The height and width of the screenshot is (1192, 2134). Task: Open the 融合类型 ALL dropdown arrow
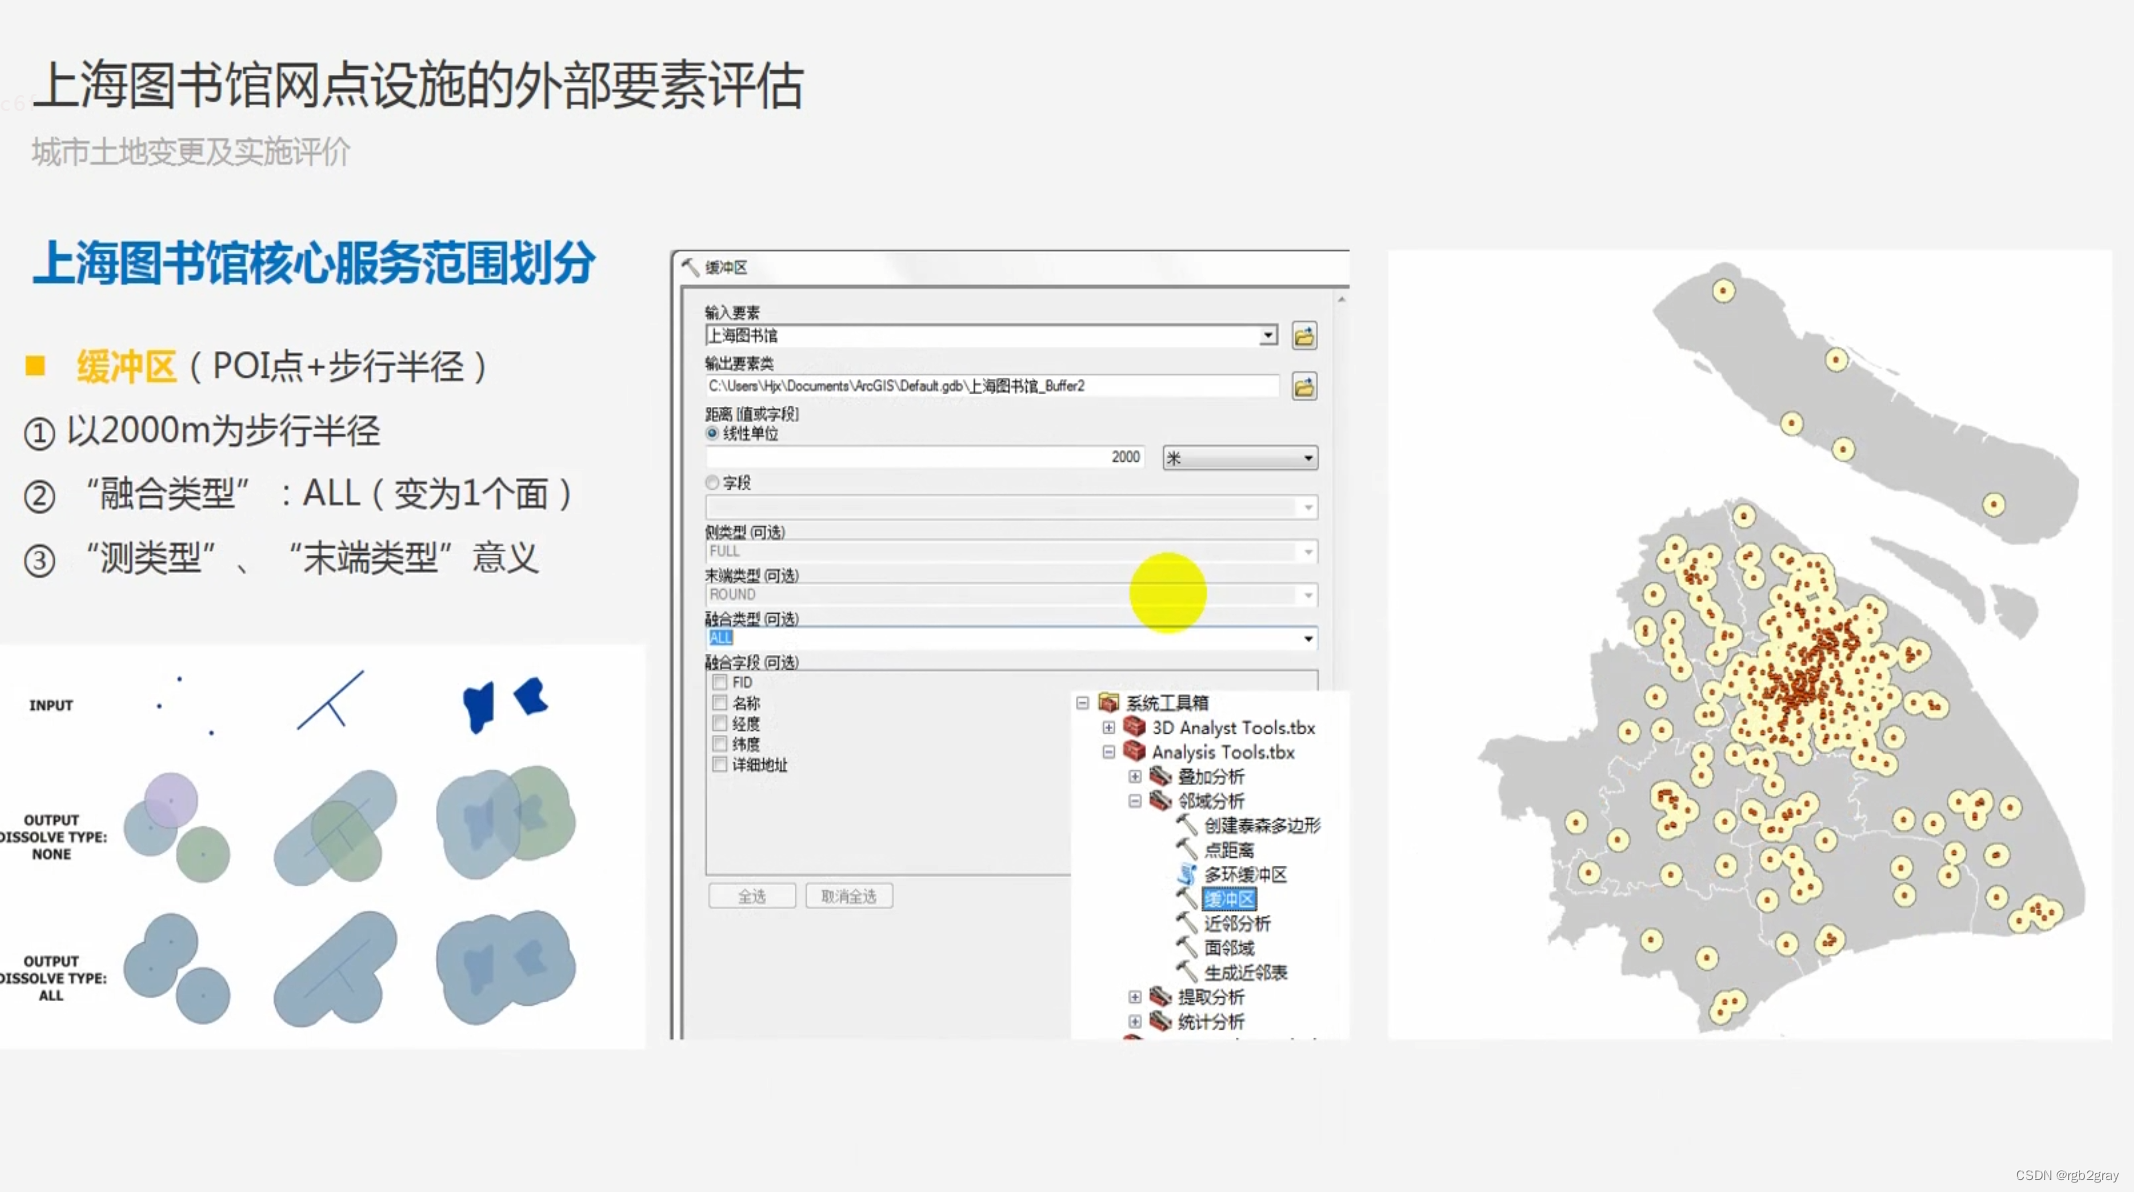point(1308,638)
